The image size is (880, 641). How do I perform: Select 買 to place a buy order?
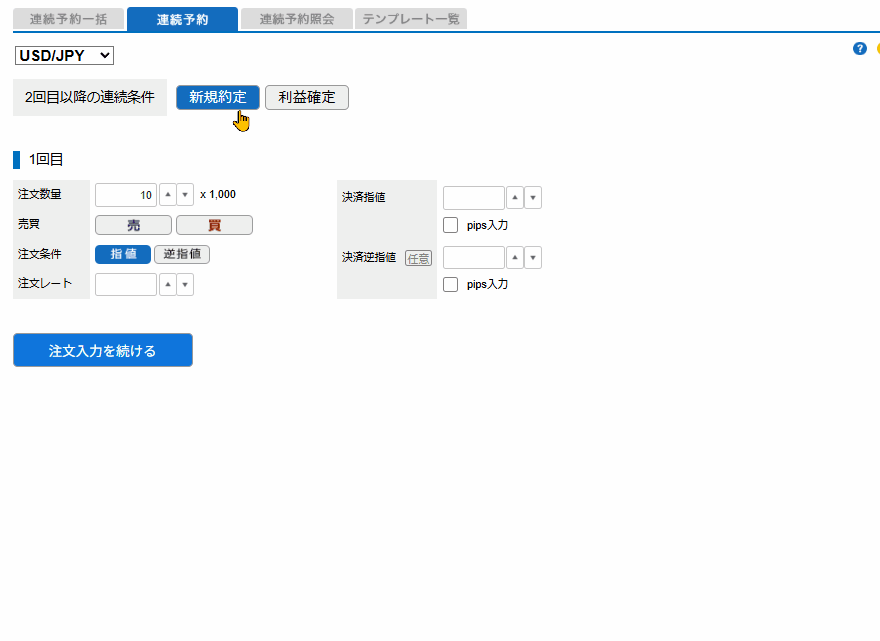click(x=213, y=224)
